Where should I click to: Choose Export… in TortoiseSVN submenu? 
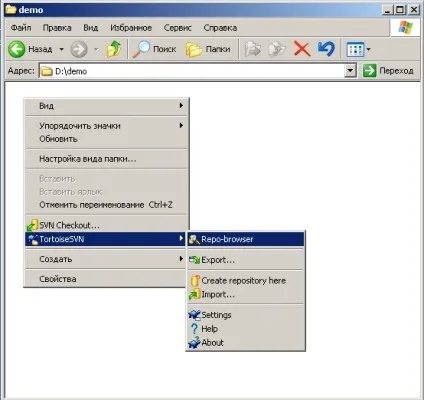pyautogui.click(x=246, y=260)
